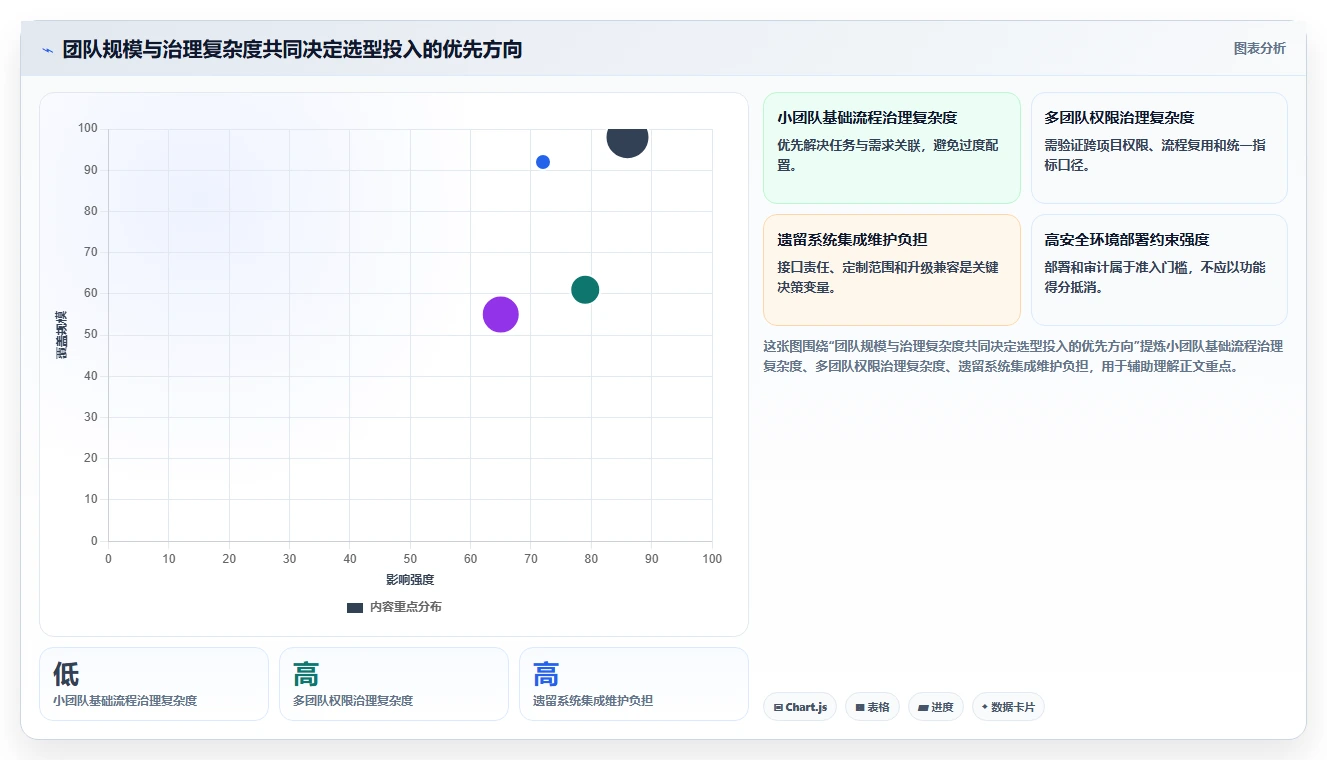Toggle the 内容重点分布 legend swatch
Image resolution: width=1327 pixels, height=760 pixels.
355,607
